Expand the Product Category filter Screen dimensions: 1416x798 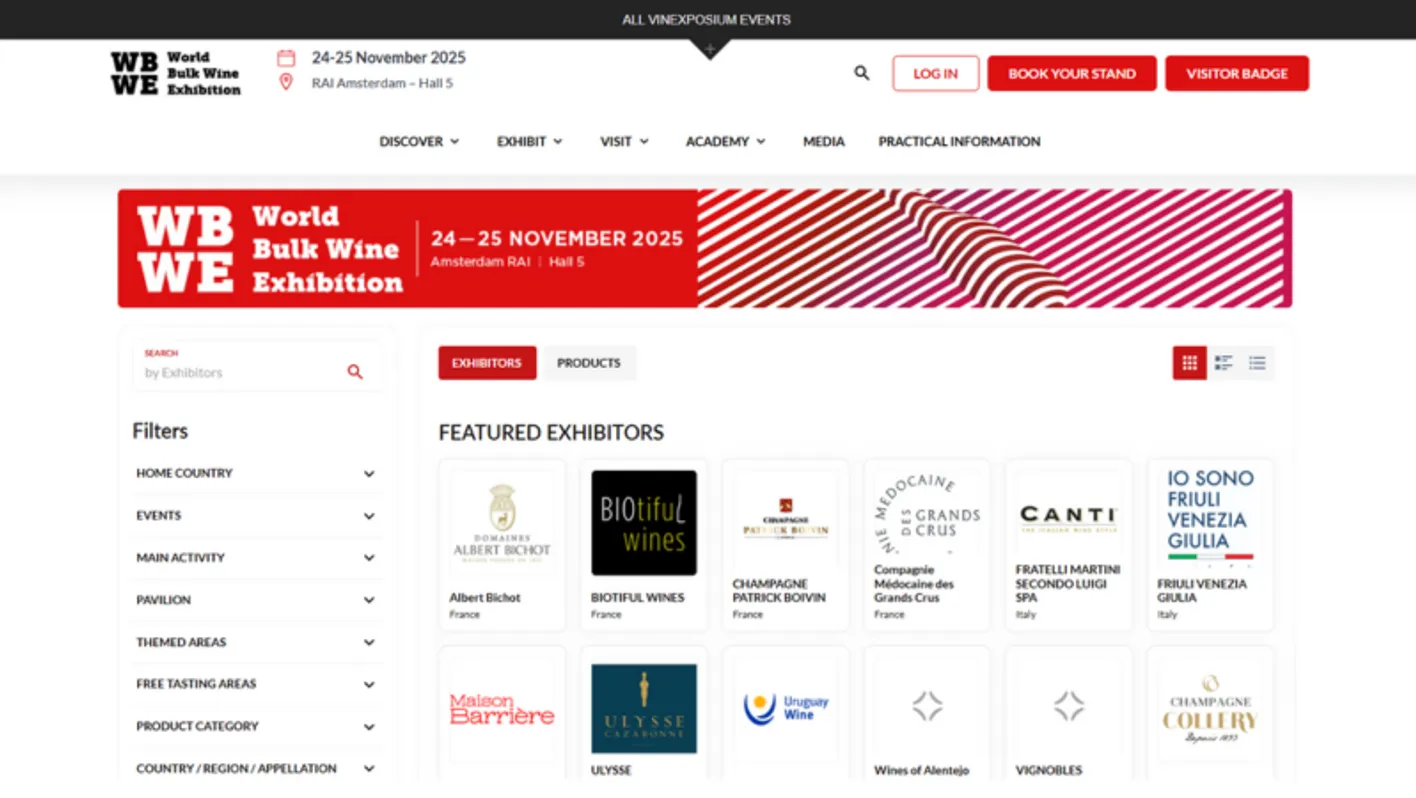(x=257, y=726)
